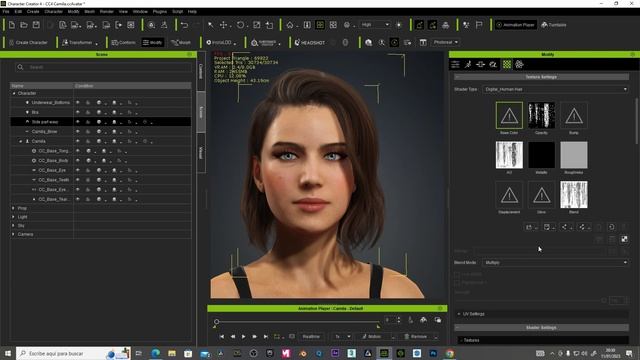640x360 pixels.
Task: Open the Turntable tool
Action: coord(554,25)
